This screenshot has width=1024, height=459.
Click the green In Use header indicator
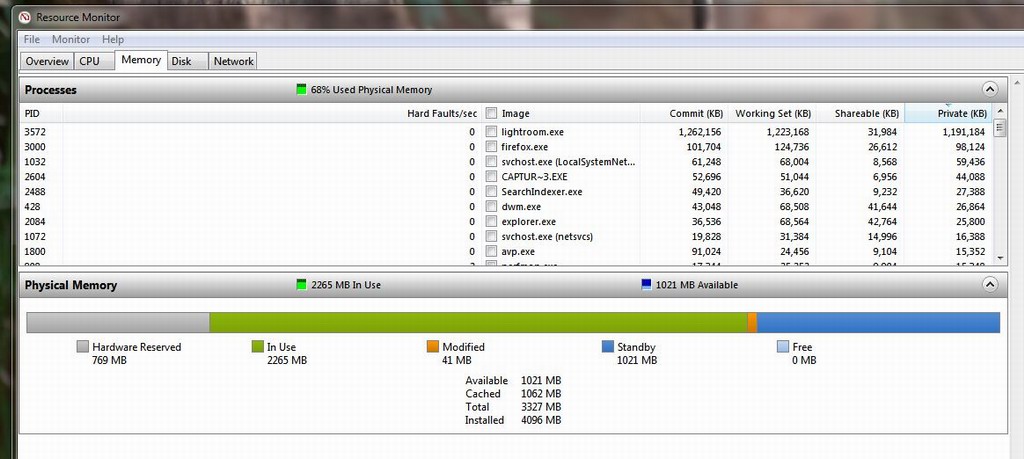tap(302, 285)
